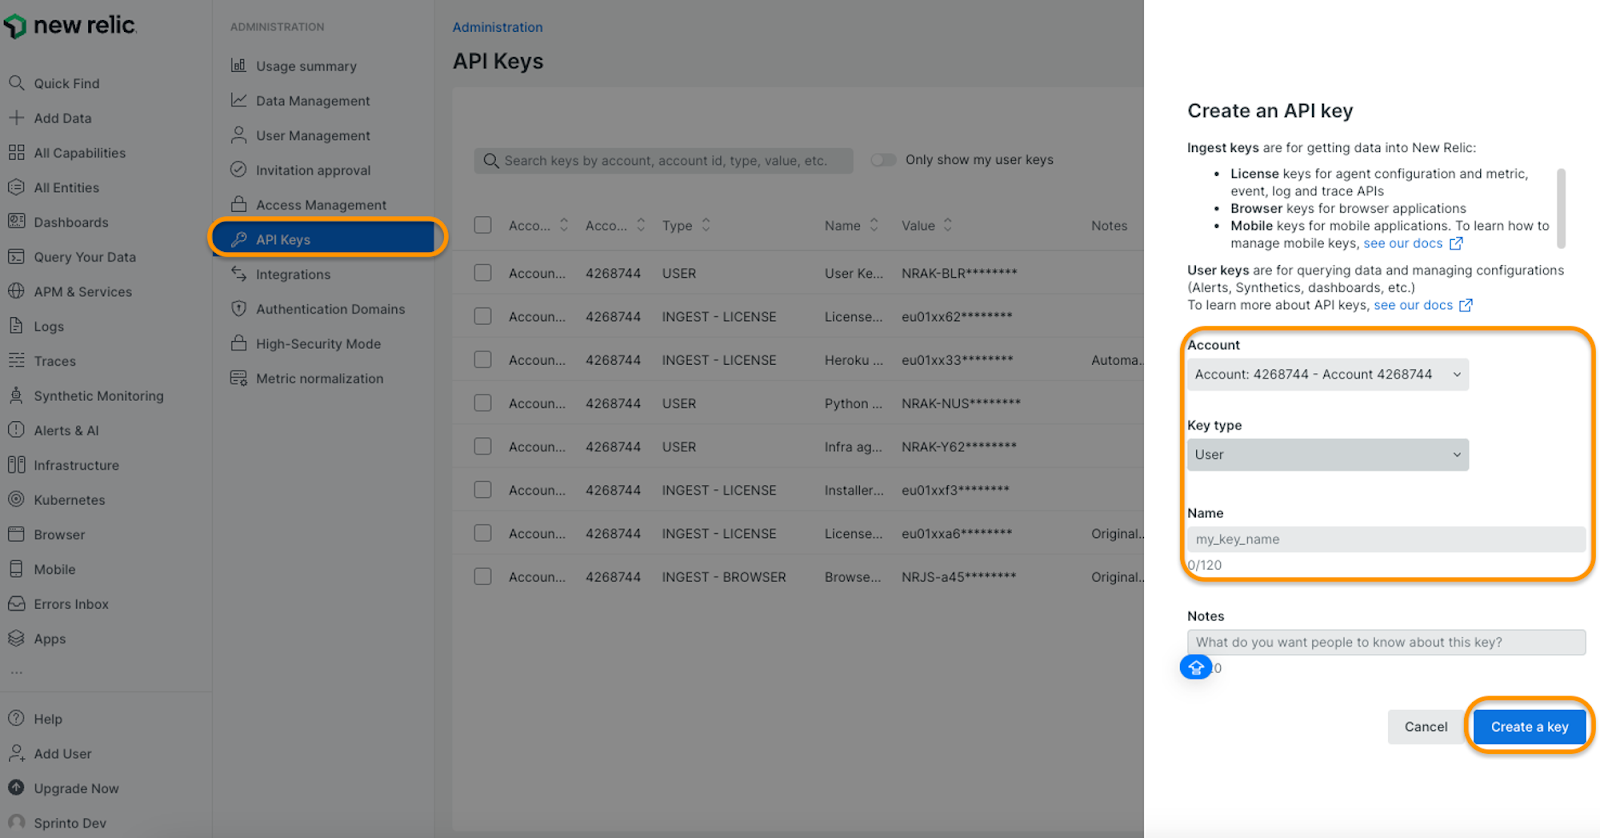Check the Installer key row checkbox
This screenshot has width=1600, height=838.
(483, 490)
